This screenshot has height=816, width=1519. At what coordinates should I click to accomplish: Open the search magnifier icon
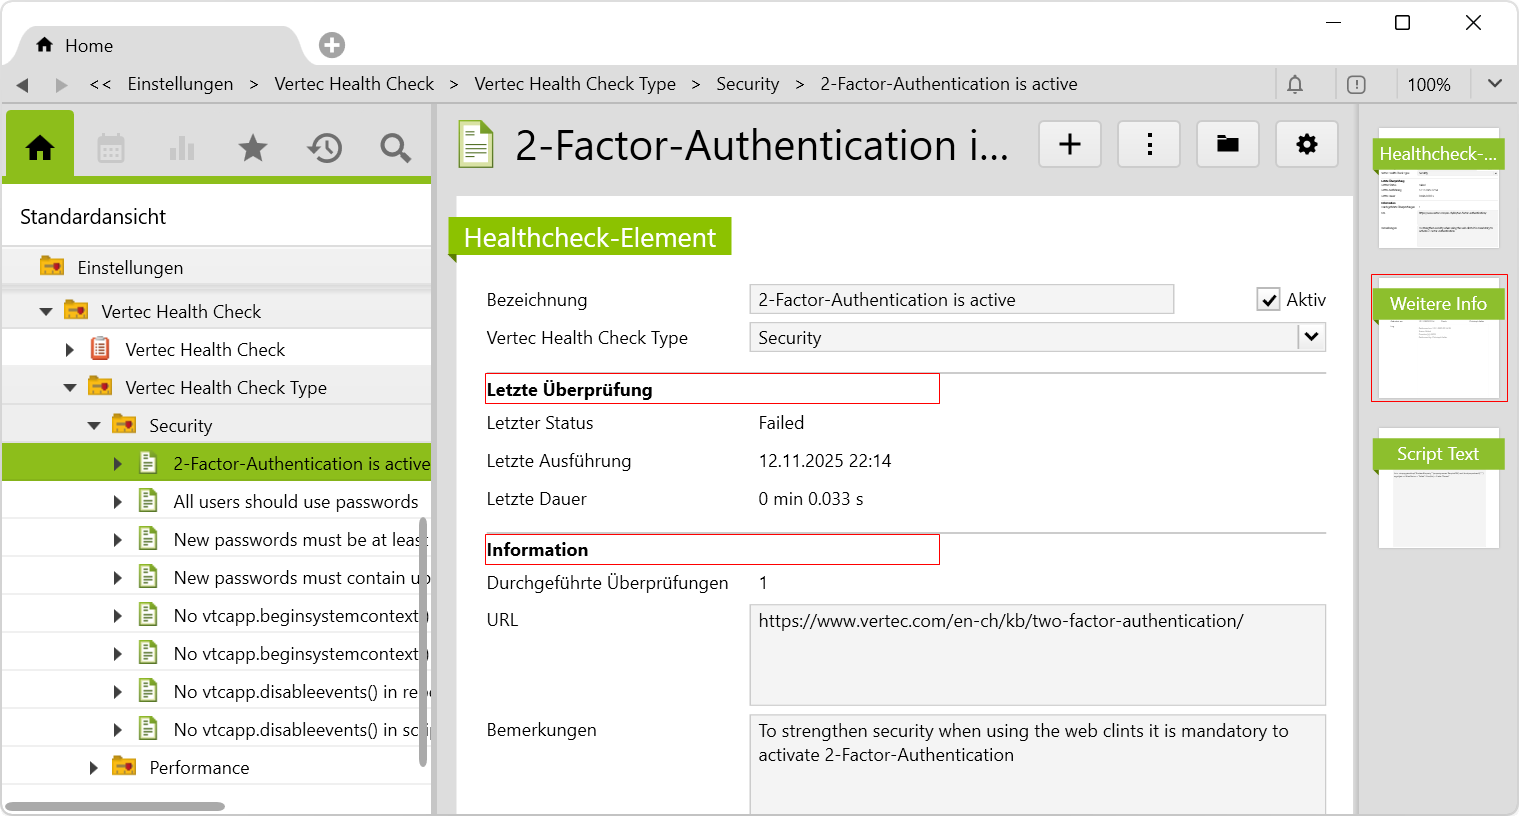point(395,149)
